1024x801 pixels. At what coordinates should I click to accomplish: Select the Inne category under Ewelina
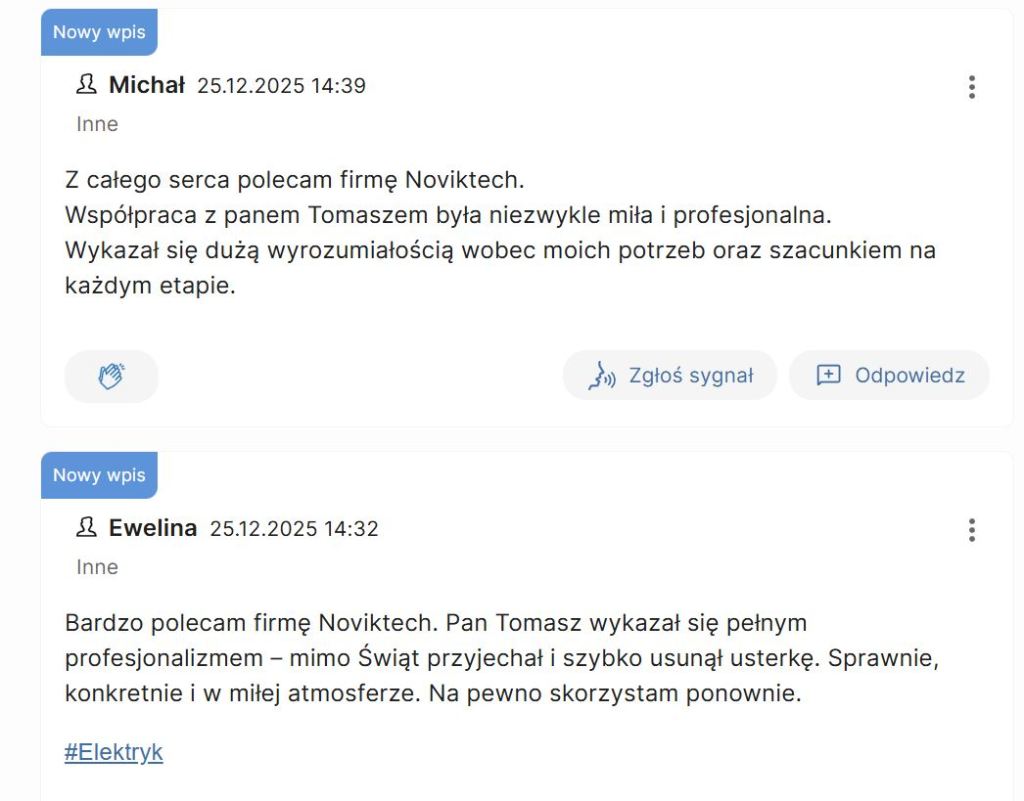click(x=97, y=567)
